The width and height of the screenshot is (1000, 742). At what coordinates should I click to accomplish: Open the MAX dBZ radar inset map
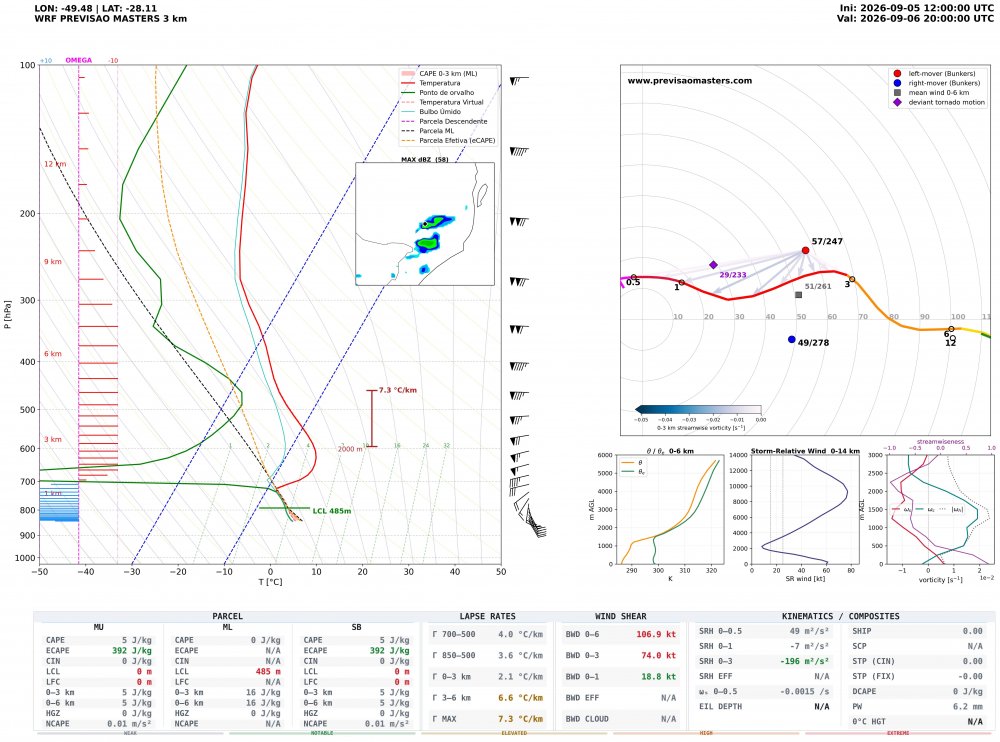coord(425,224)
